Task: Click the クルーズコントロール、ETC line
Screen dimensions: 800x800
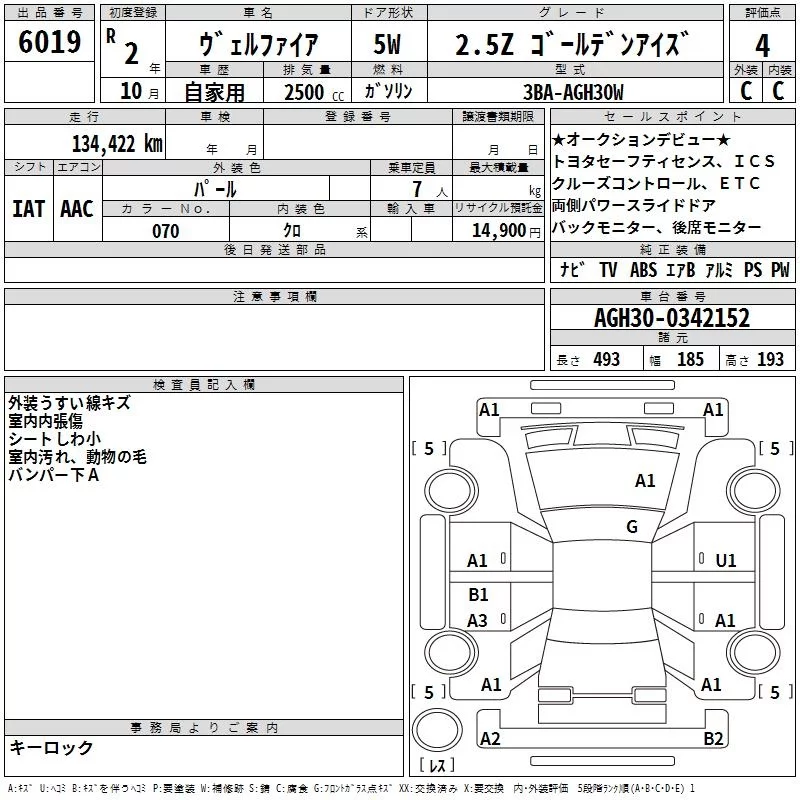Action: pyautogui.click(x=656, y=183)
